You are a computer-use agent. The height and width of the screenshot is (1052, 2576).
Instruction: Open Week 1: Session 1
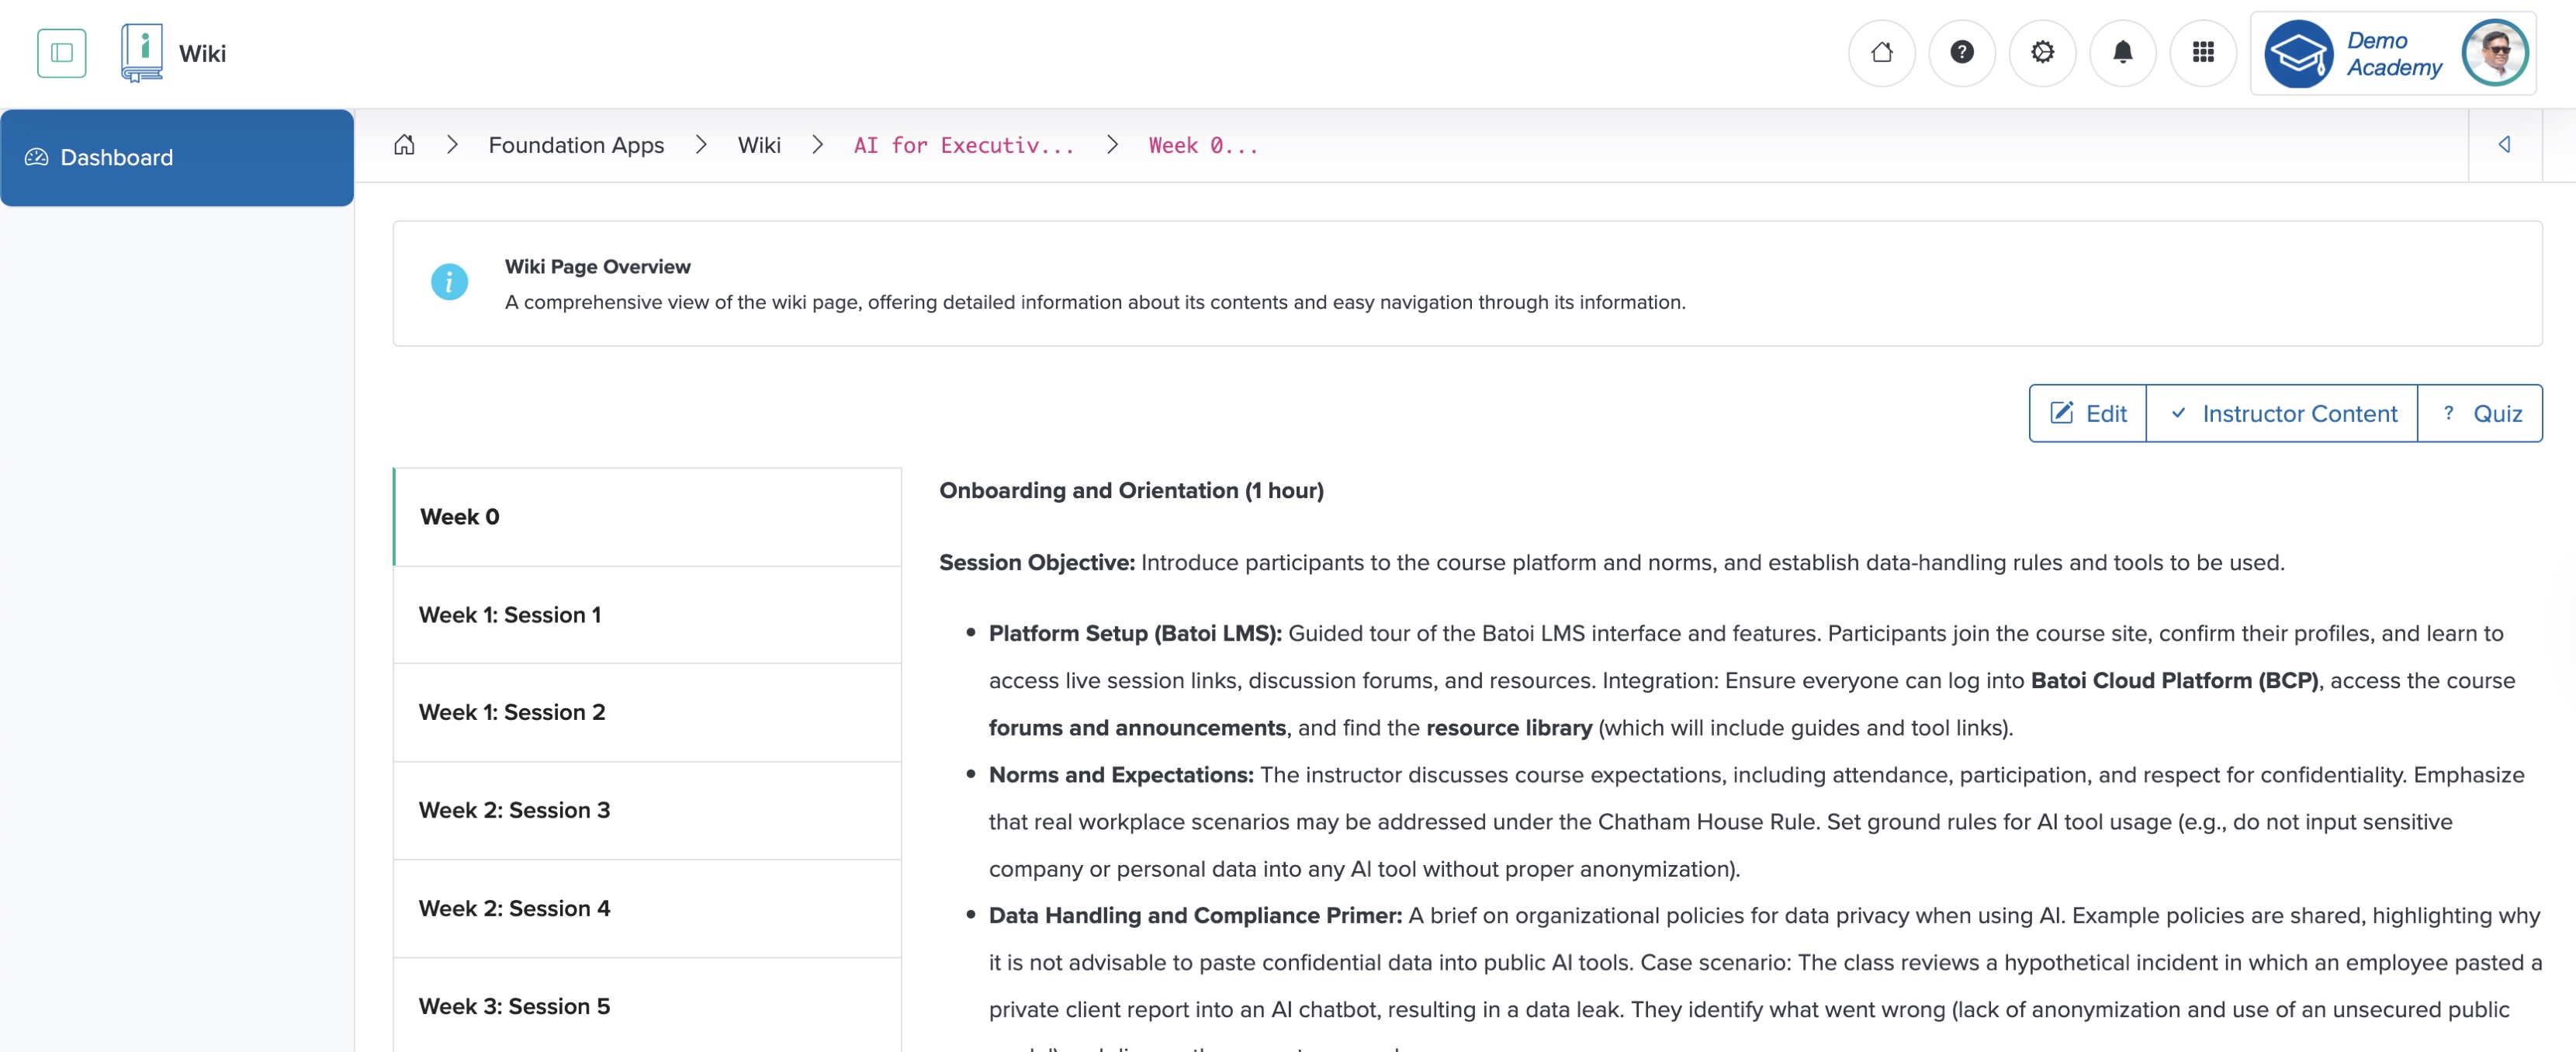(510, 614)
